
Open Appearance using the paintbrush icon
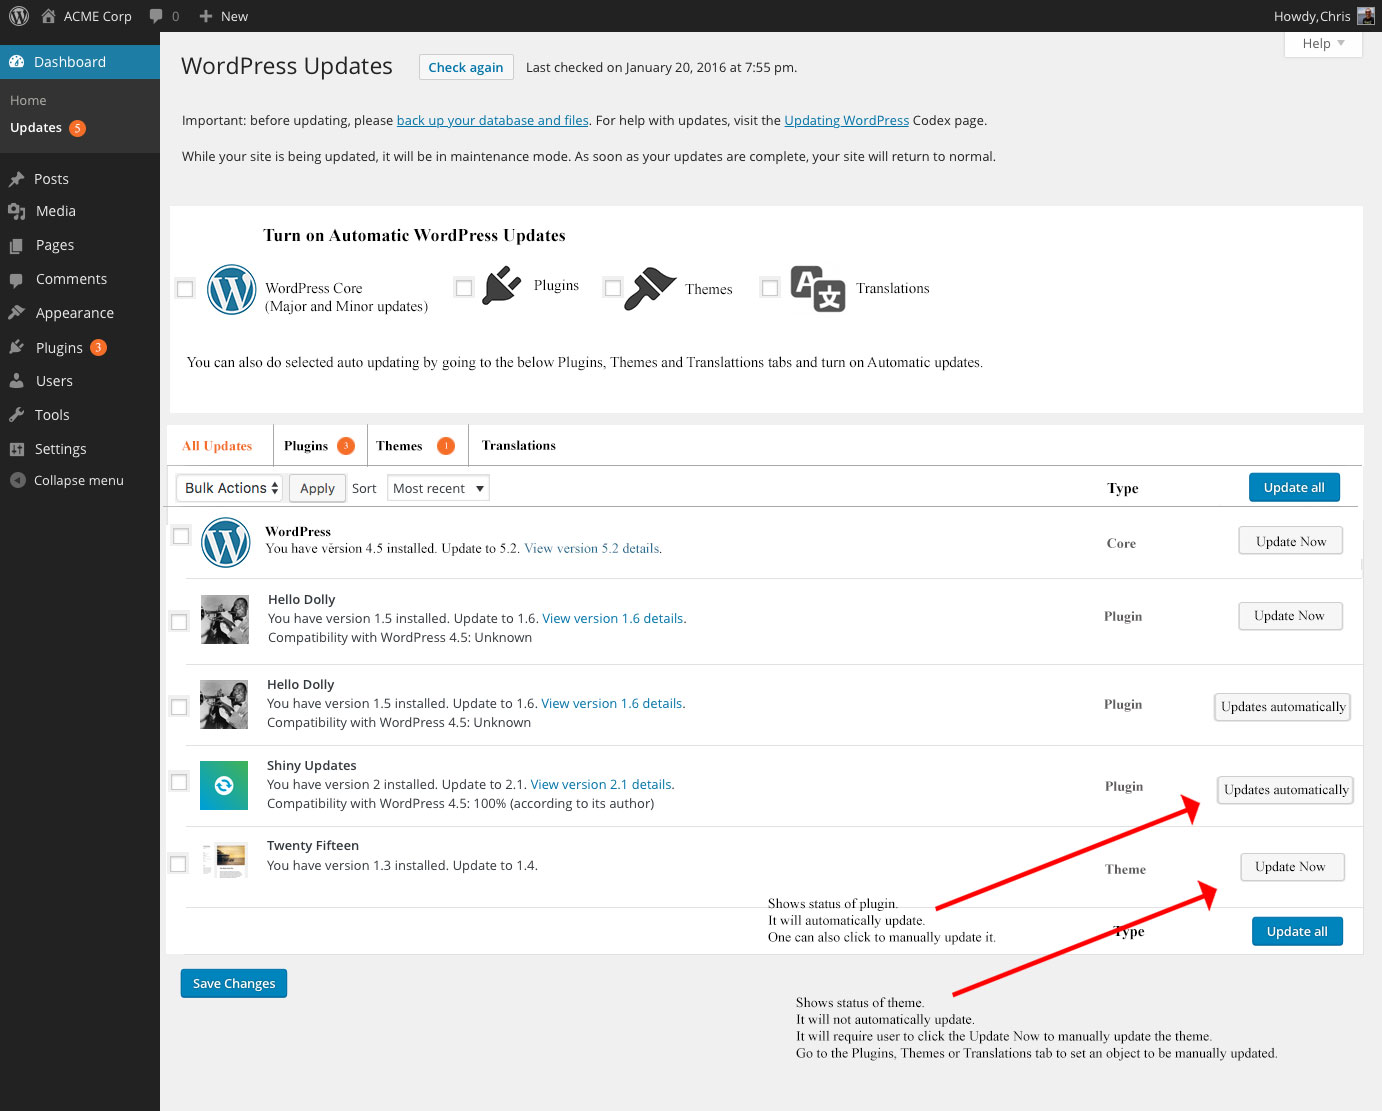20,312
